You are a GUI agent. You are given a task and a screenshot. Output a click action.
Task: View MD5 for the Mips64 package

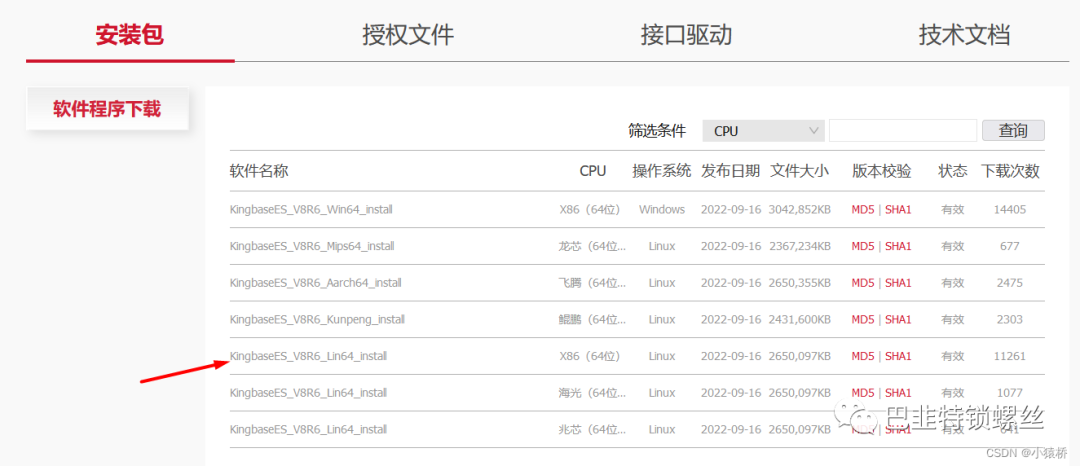pos(862,246)
